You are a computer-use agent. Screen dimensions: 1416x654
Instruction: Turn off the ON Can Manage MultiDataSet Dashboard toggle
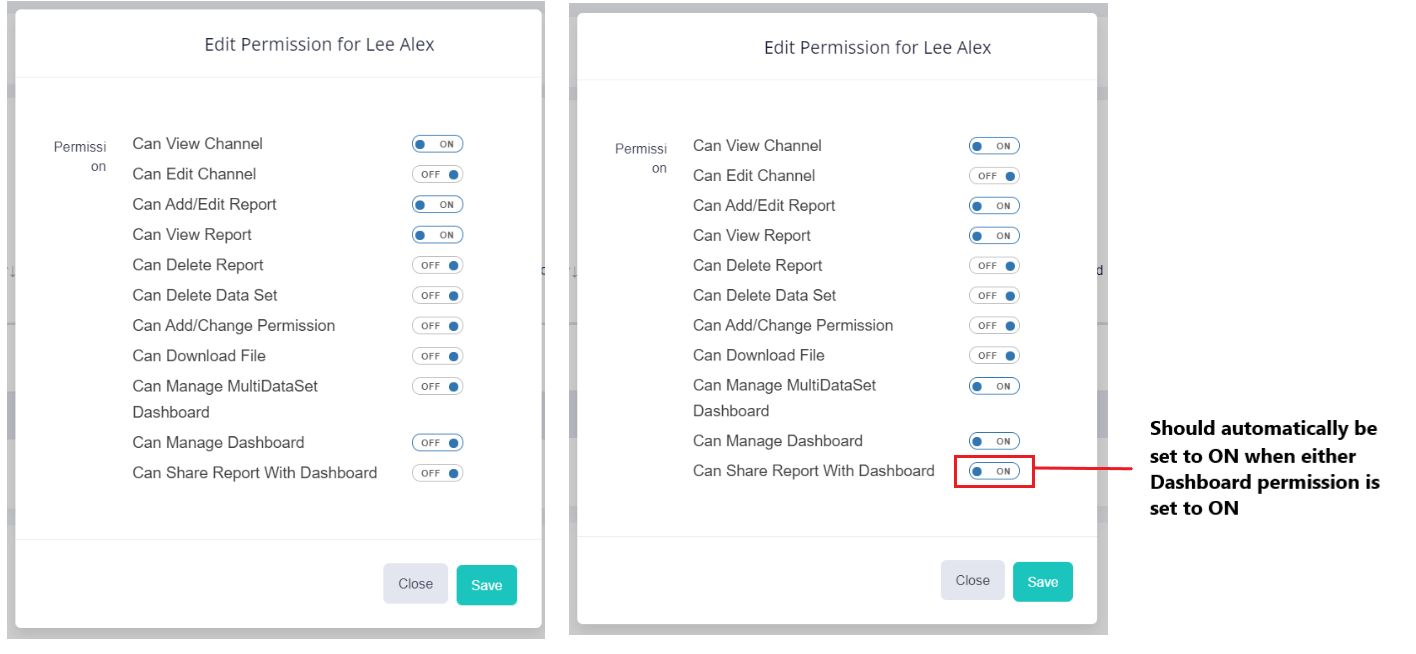994,386
